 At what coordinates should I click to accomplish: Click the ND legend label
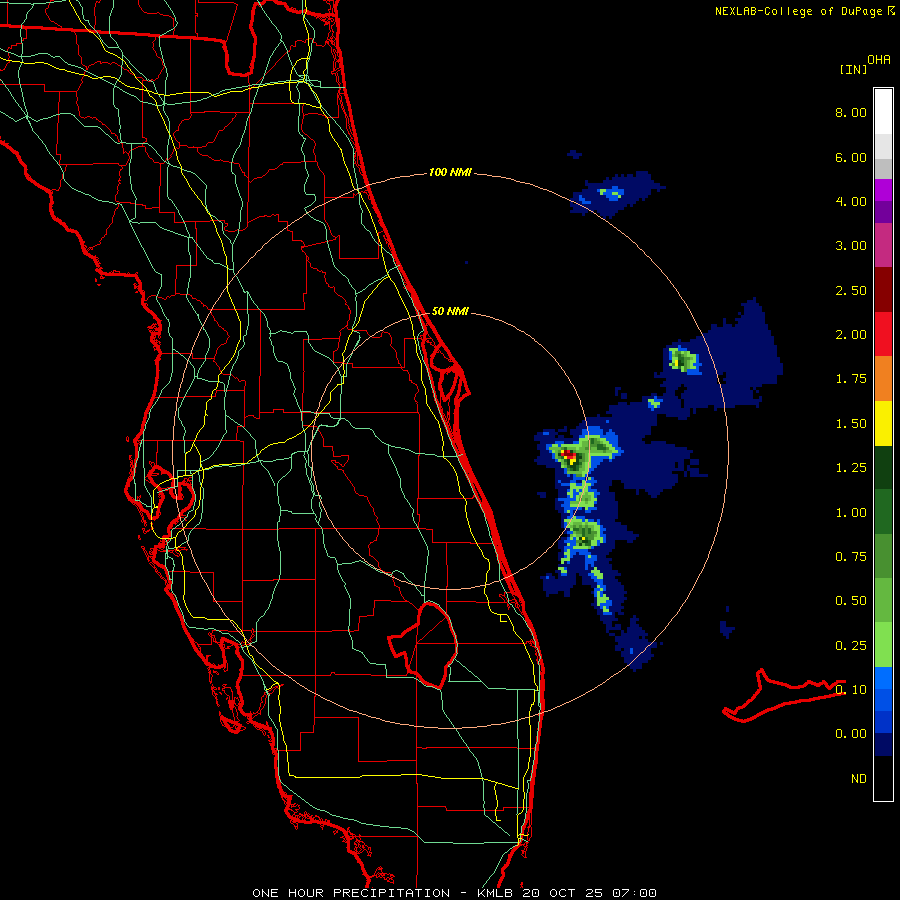point(859,779)
